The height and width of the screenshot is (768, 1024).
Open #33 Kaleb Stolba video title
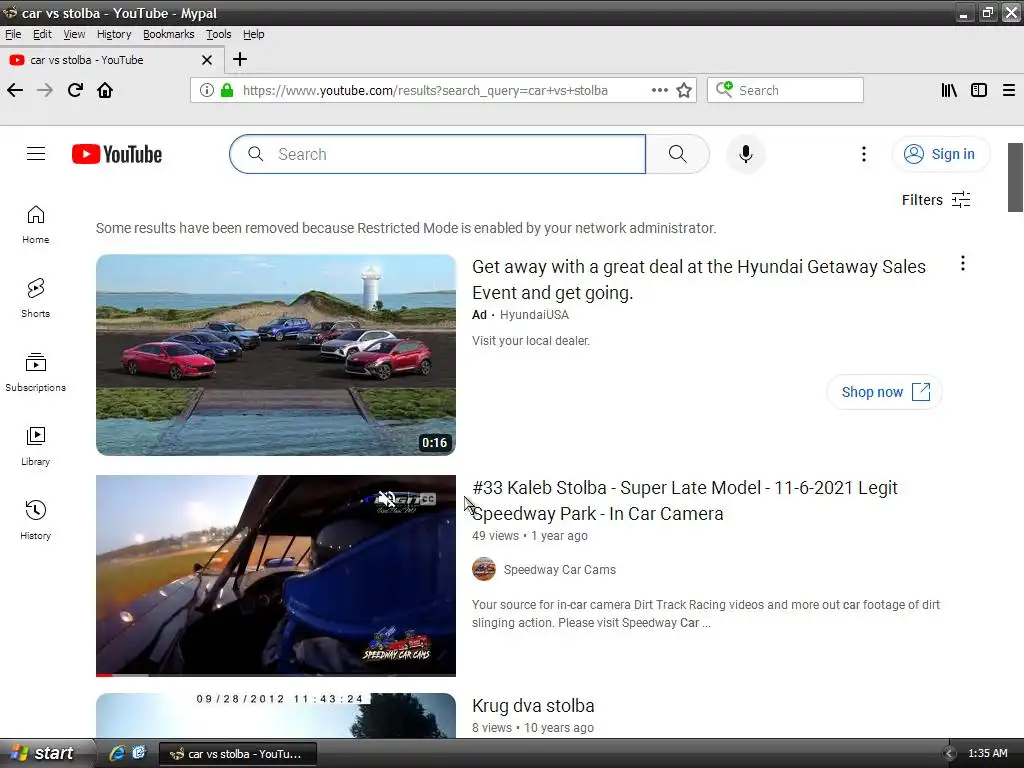click(684, 501)
